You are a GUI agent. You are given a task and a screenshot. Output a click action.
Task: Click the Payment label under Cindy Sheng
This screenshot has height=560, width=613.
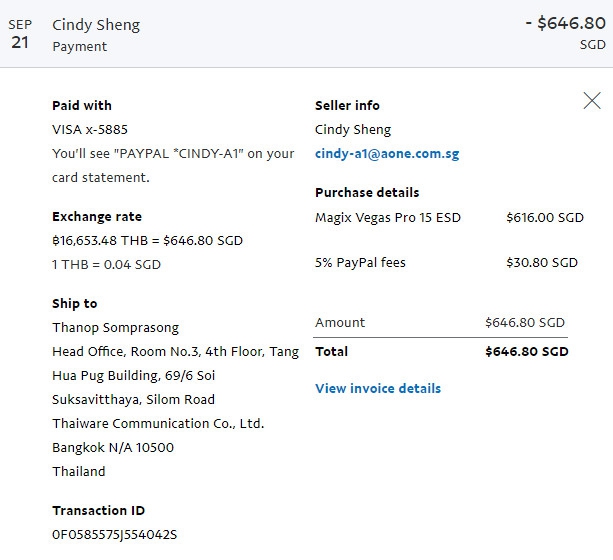pyautogui.click(x=80, y=46)
